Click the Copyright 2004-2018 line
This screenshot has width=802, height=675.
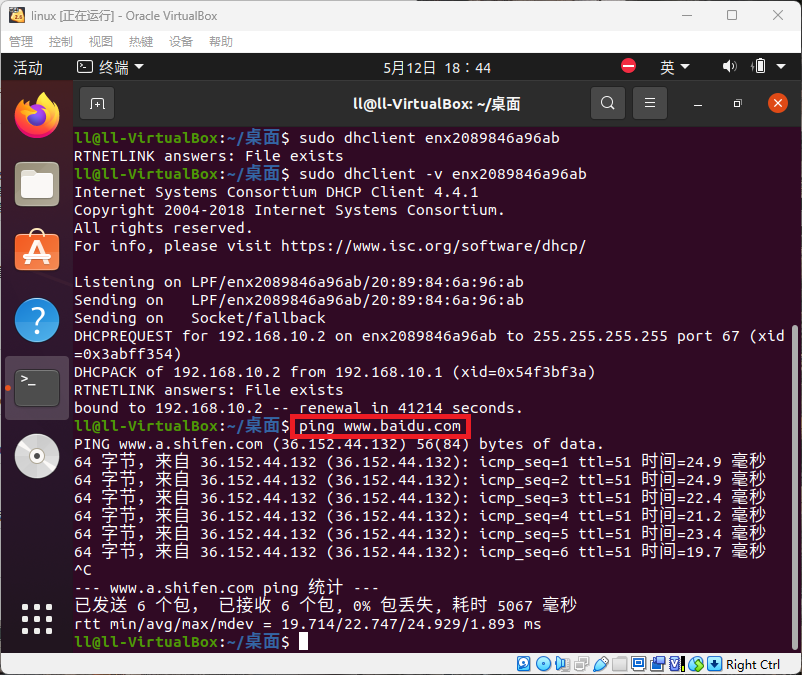coord(289,210)
